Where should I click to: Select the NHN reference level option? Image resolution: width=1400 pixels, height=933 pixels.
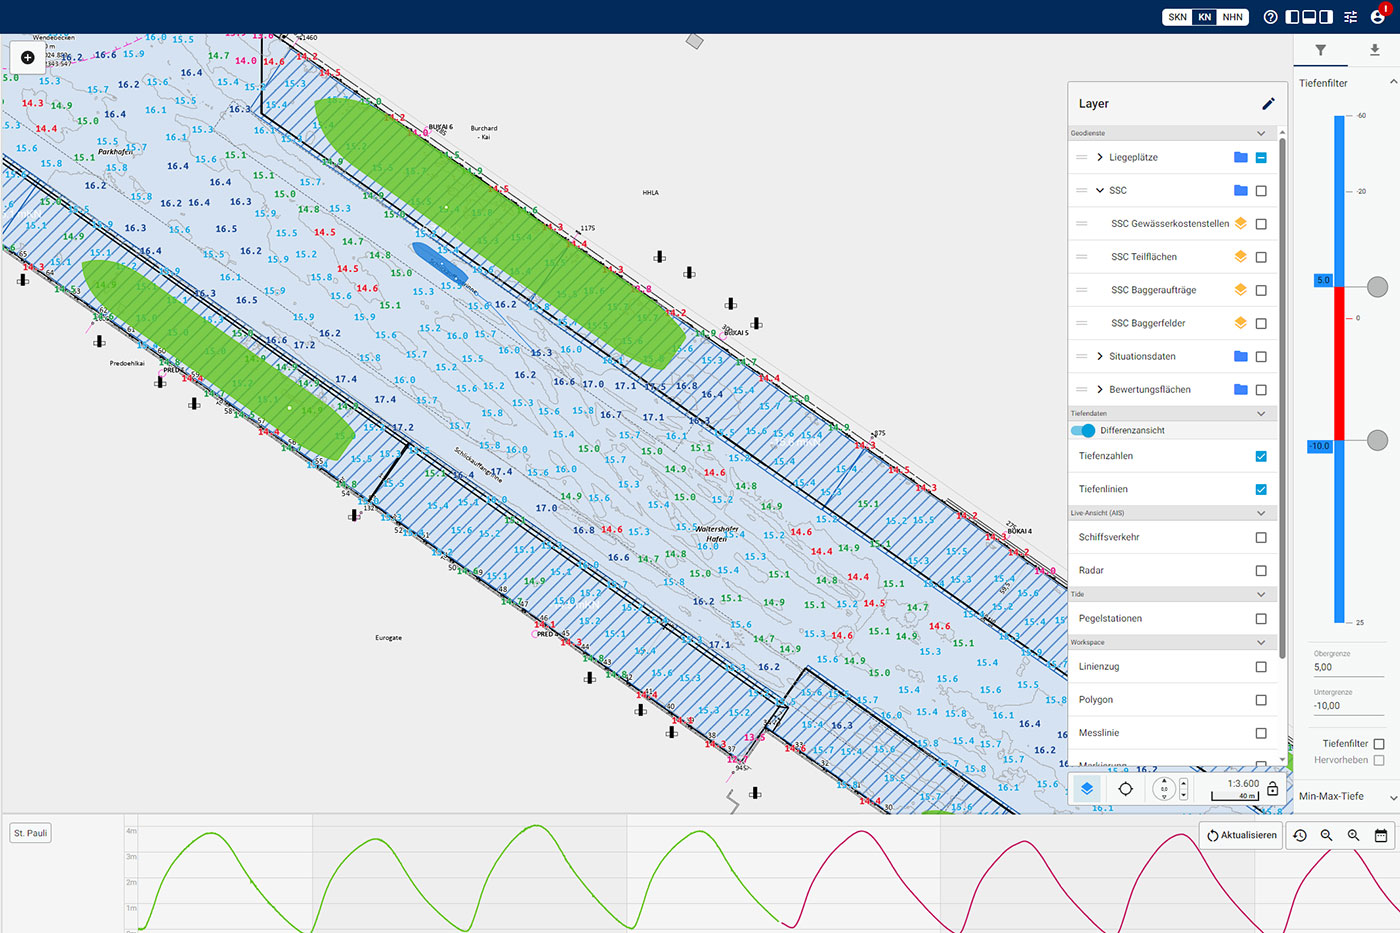[1233, 17]
